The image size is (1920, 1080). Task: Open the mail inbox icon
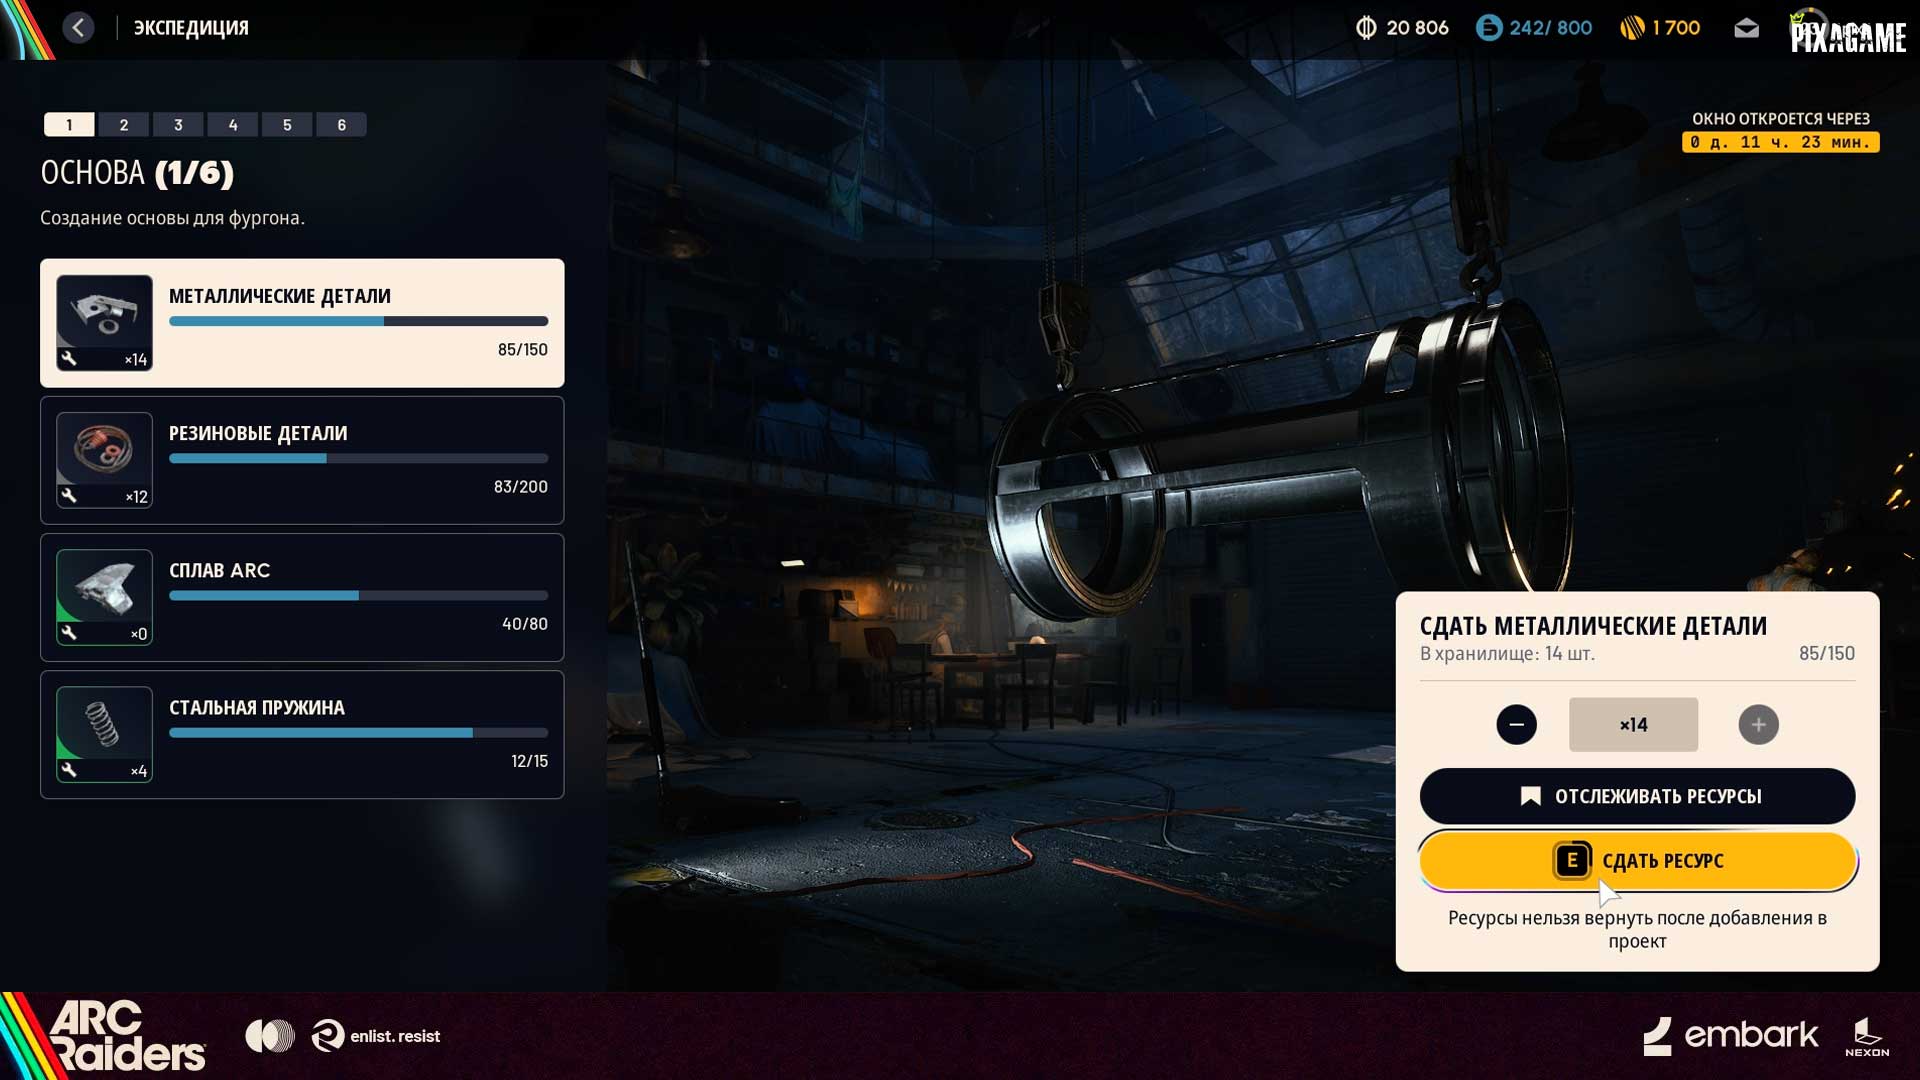[1746, 28]
